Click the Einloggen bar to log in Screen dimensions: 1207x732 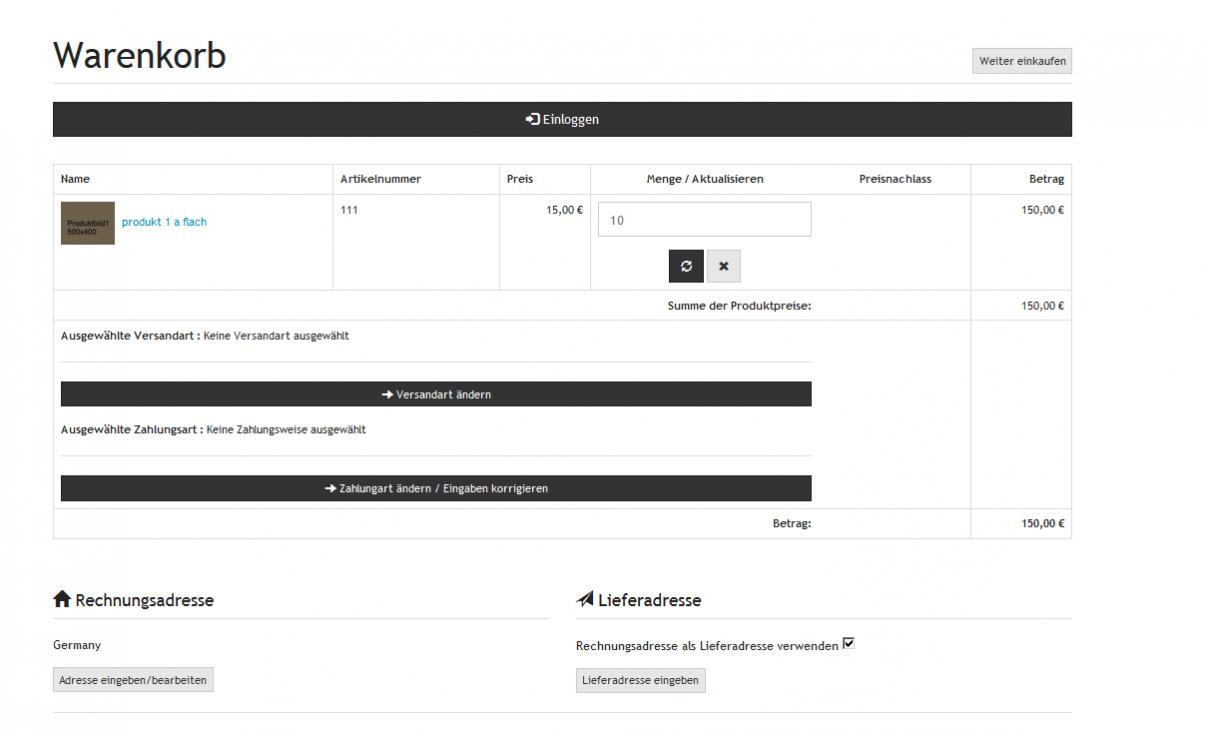(562, 120)
